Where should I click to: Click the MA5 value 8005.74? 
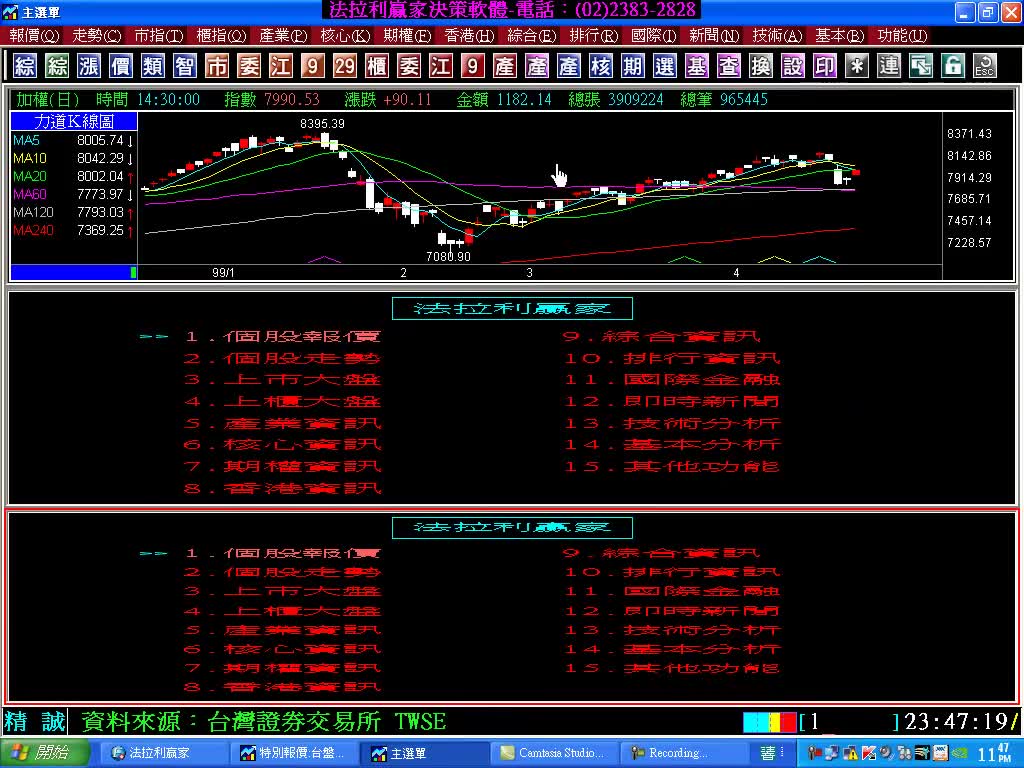coord(100,140)
